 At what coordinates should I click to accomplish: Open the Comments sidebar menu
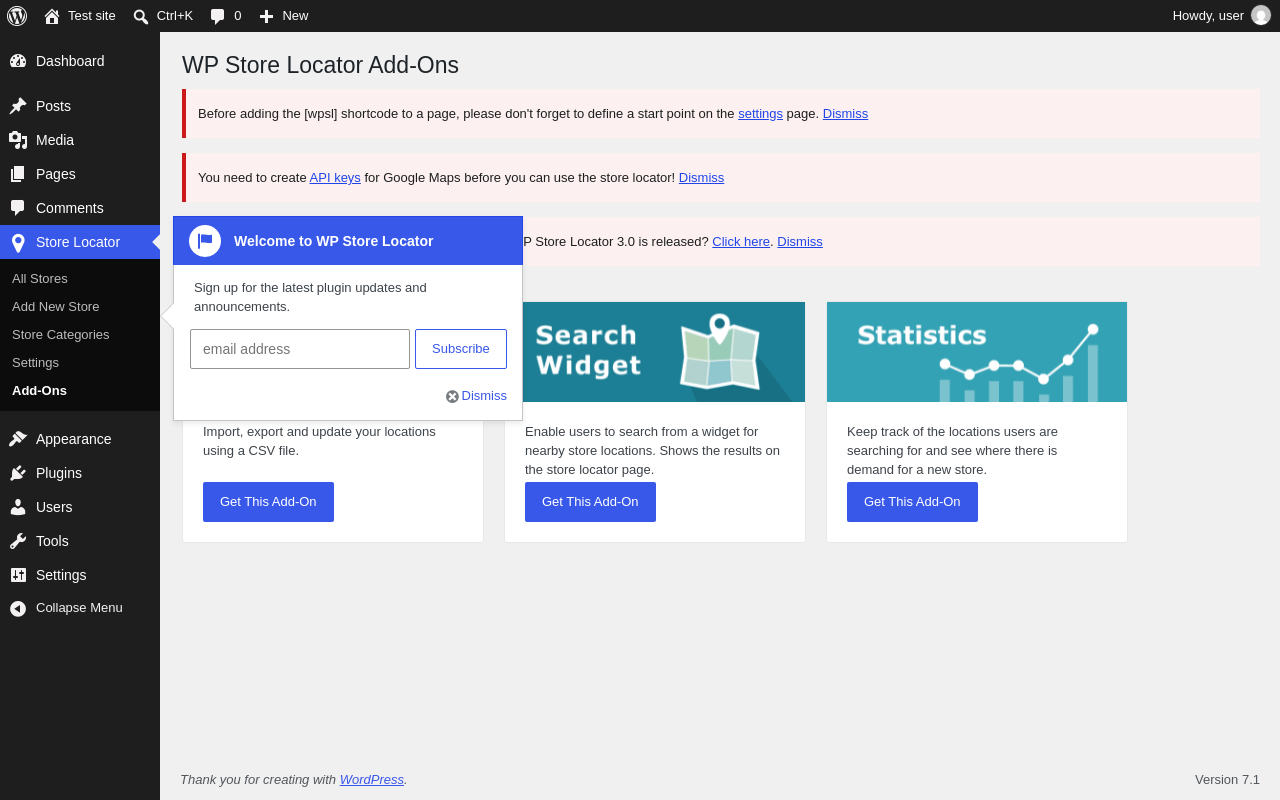tap(80, 208)
